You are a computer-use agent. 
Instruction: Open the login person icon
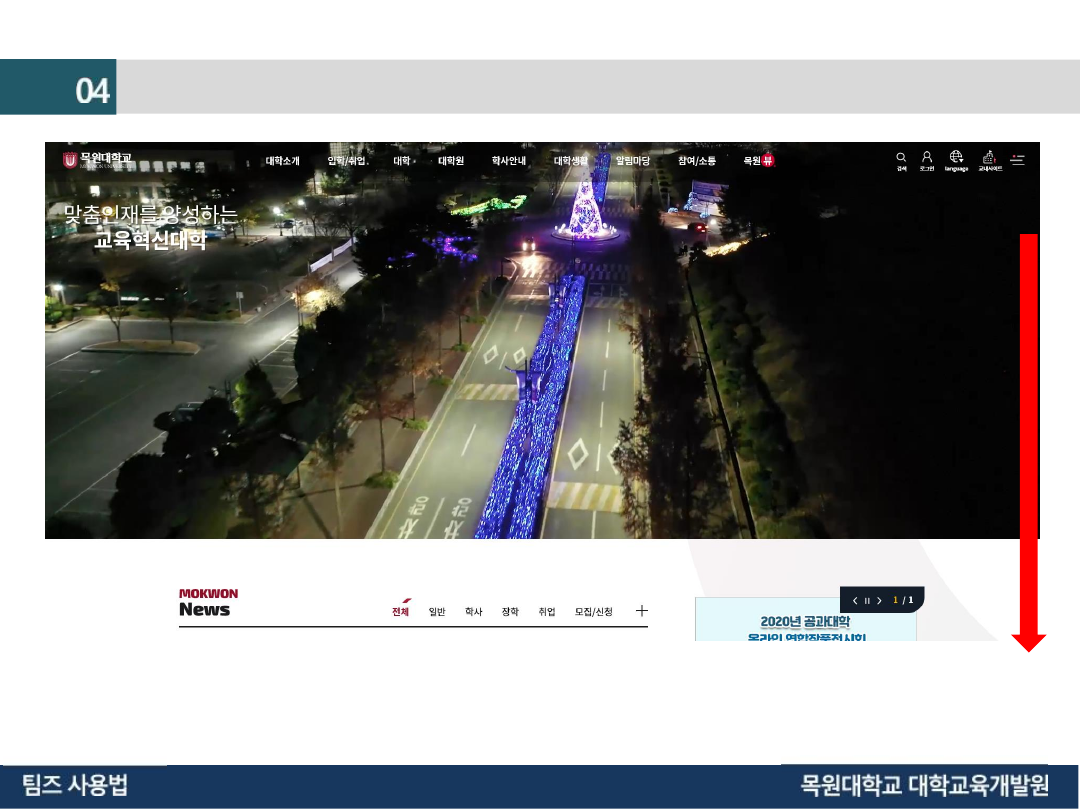[927, 158]
